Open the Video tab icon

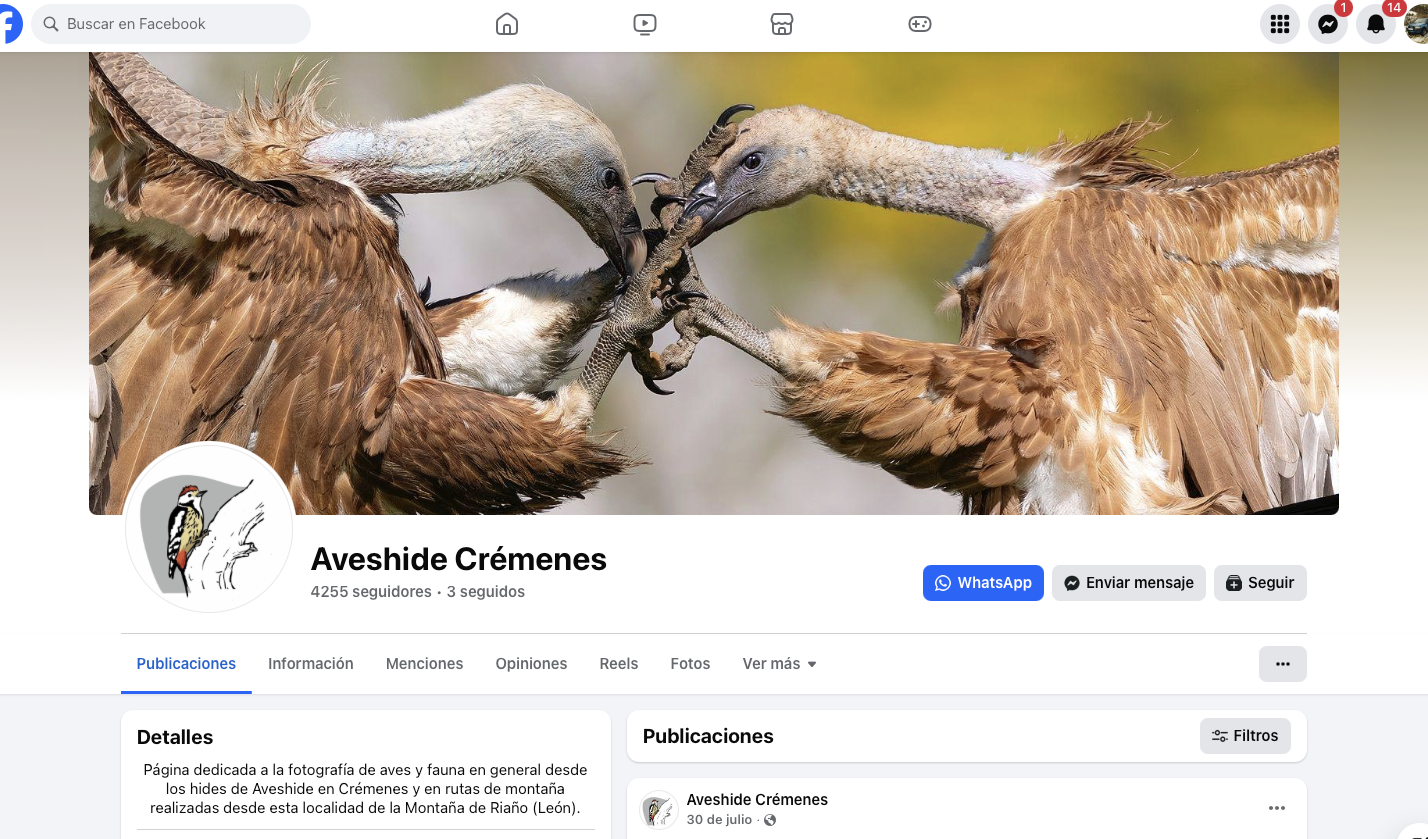coord(645,24)
